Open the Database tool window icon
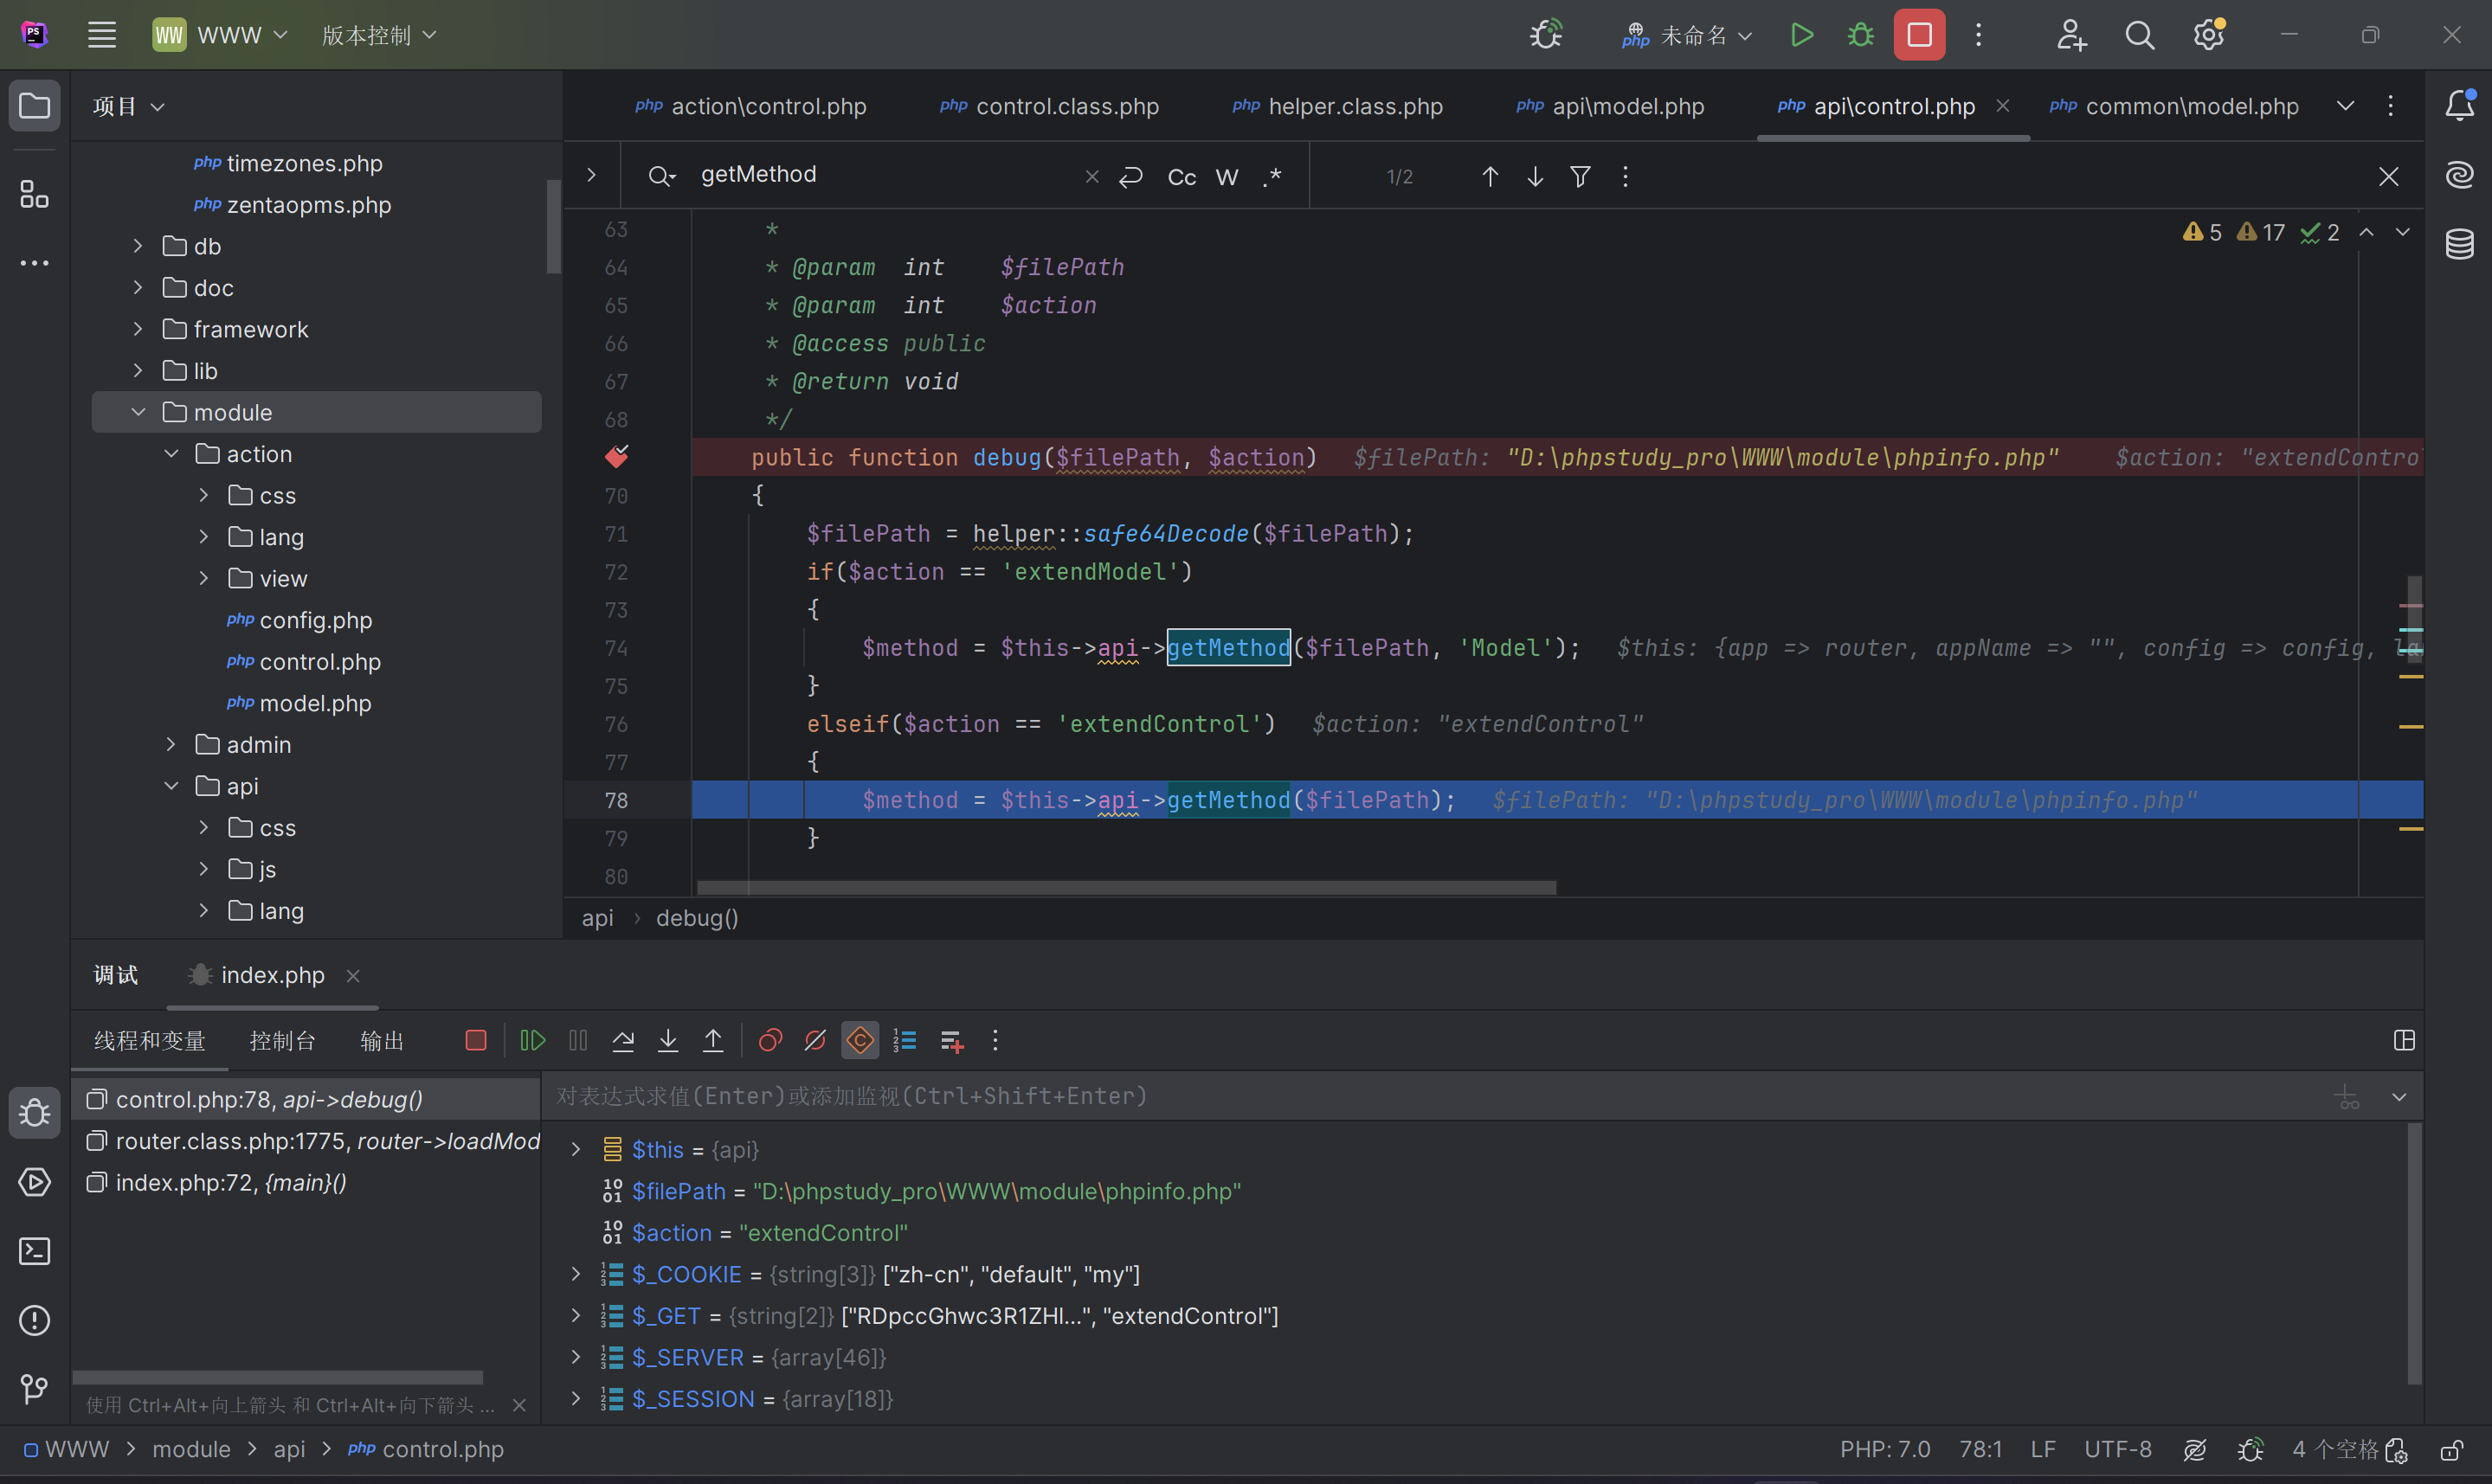 2459,244
